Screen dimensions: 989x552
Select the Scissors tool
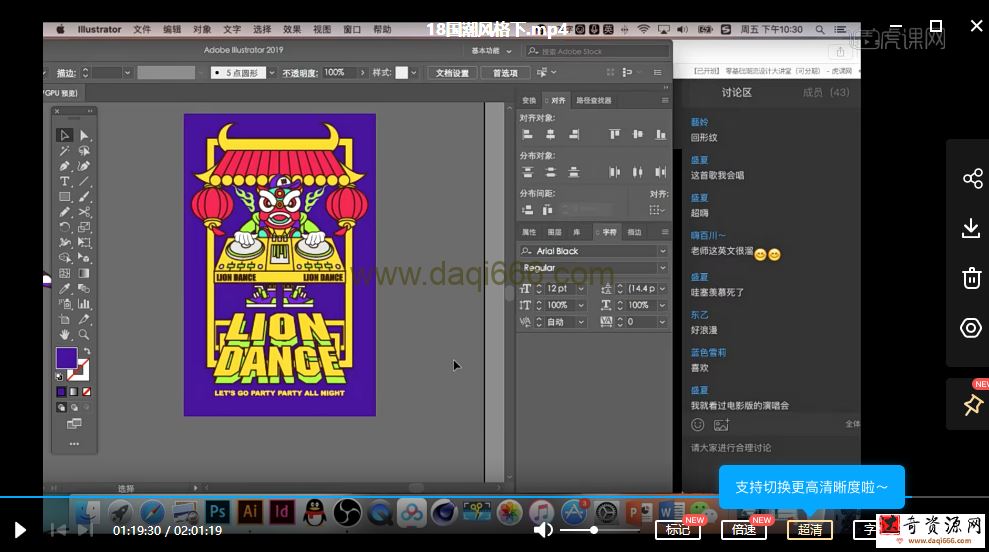pos(84,212)
